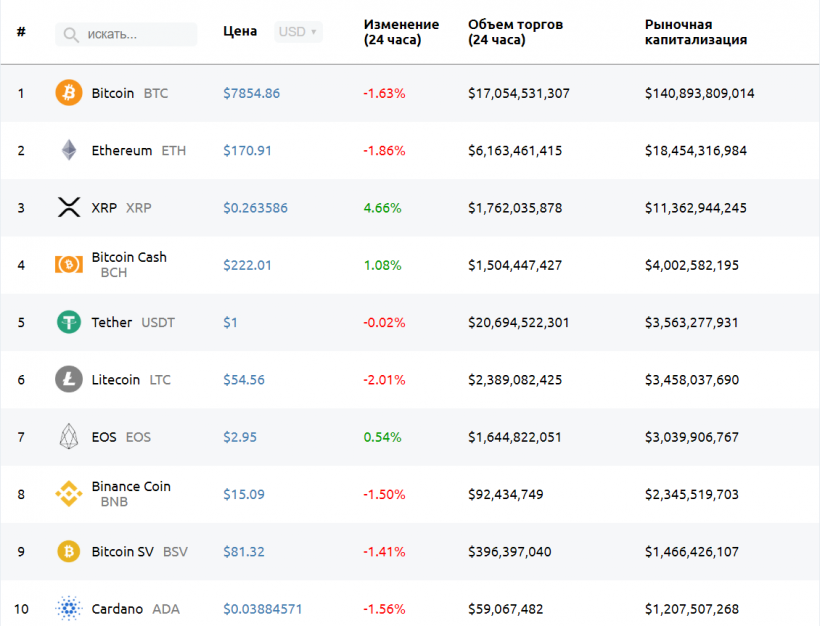Viewport: 820px width, 626px height.
Task: Sort by the Цена column header
Action: [240, 31]
